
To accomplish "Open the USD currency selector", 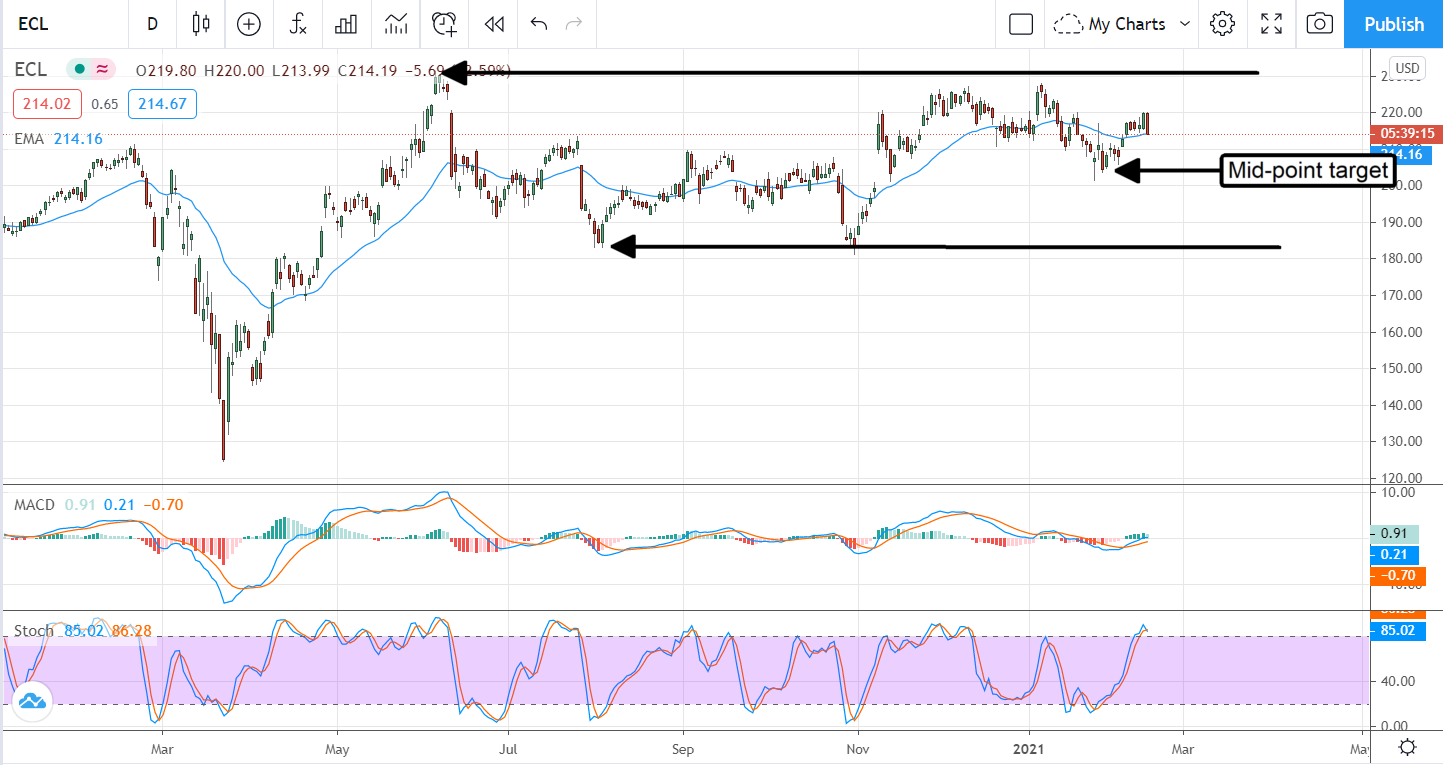I will [1407, 68].
